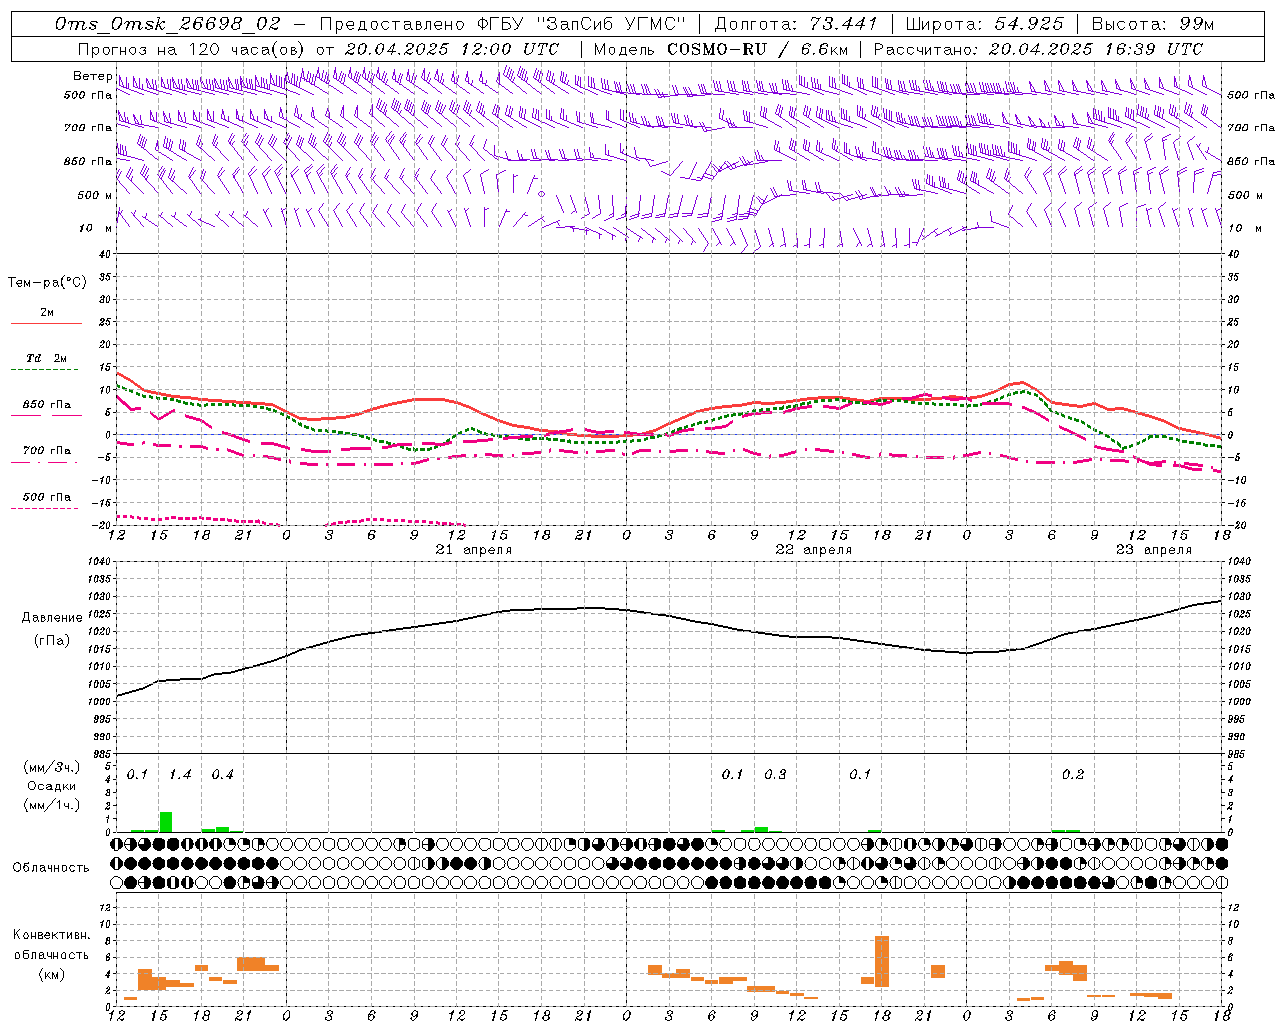Click the red line sample under "2м" legend
1280x1024 pixels.
click(46, 324)
